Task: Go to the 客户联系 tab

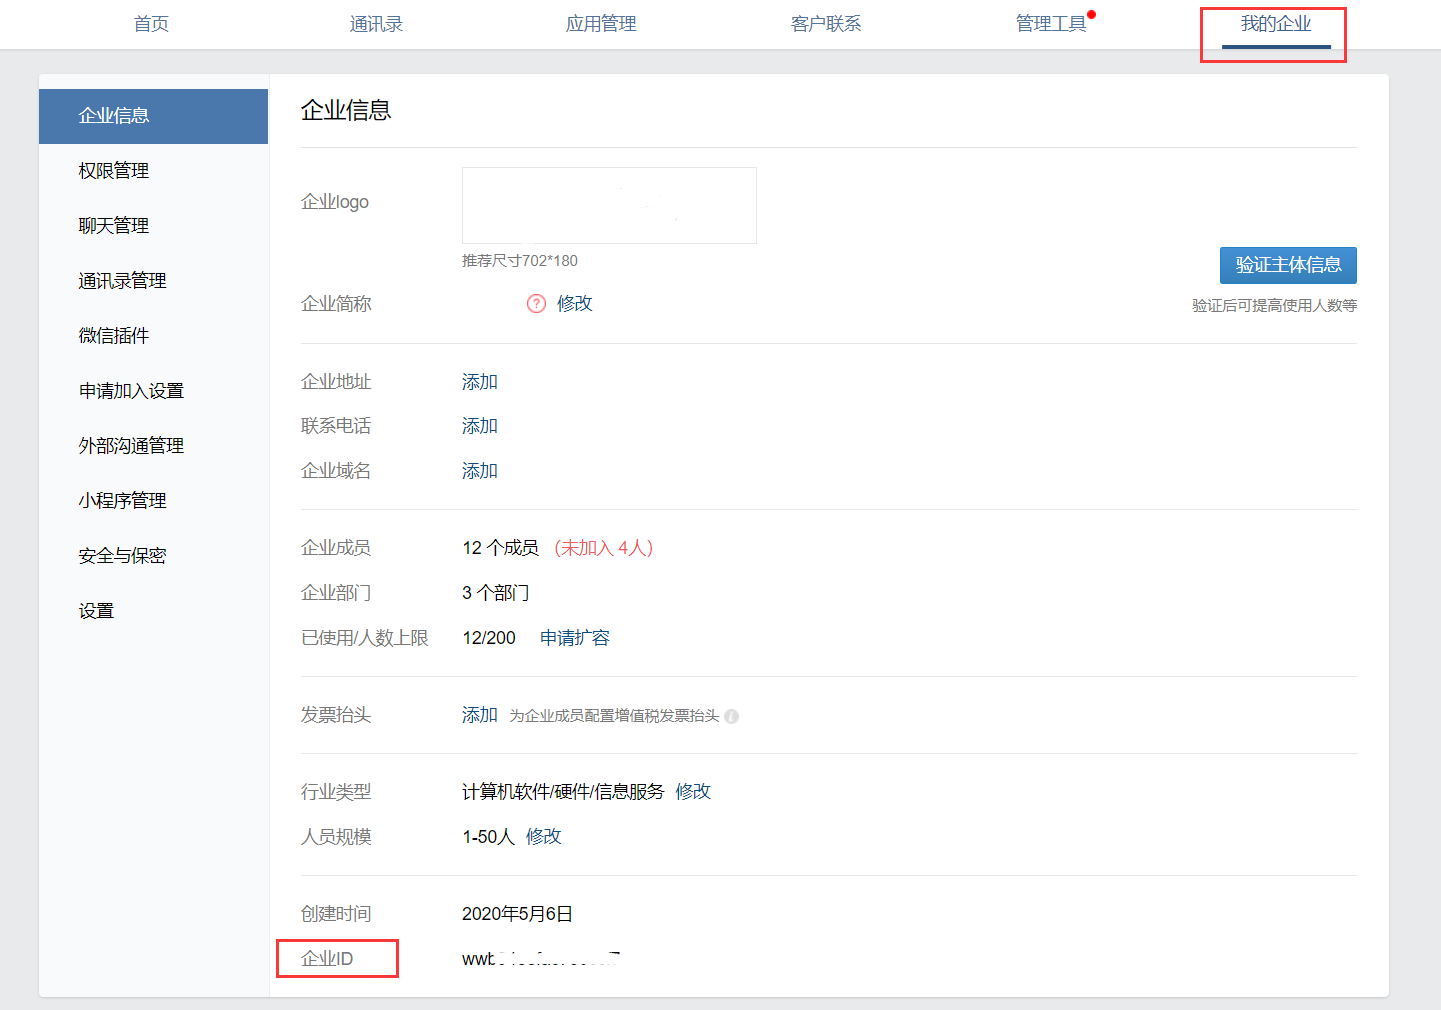Action: (826, 24)
